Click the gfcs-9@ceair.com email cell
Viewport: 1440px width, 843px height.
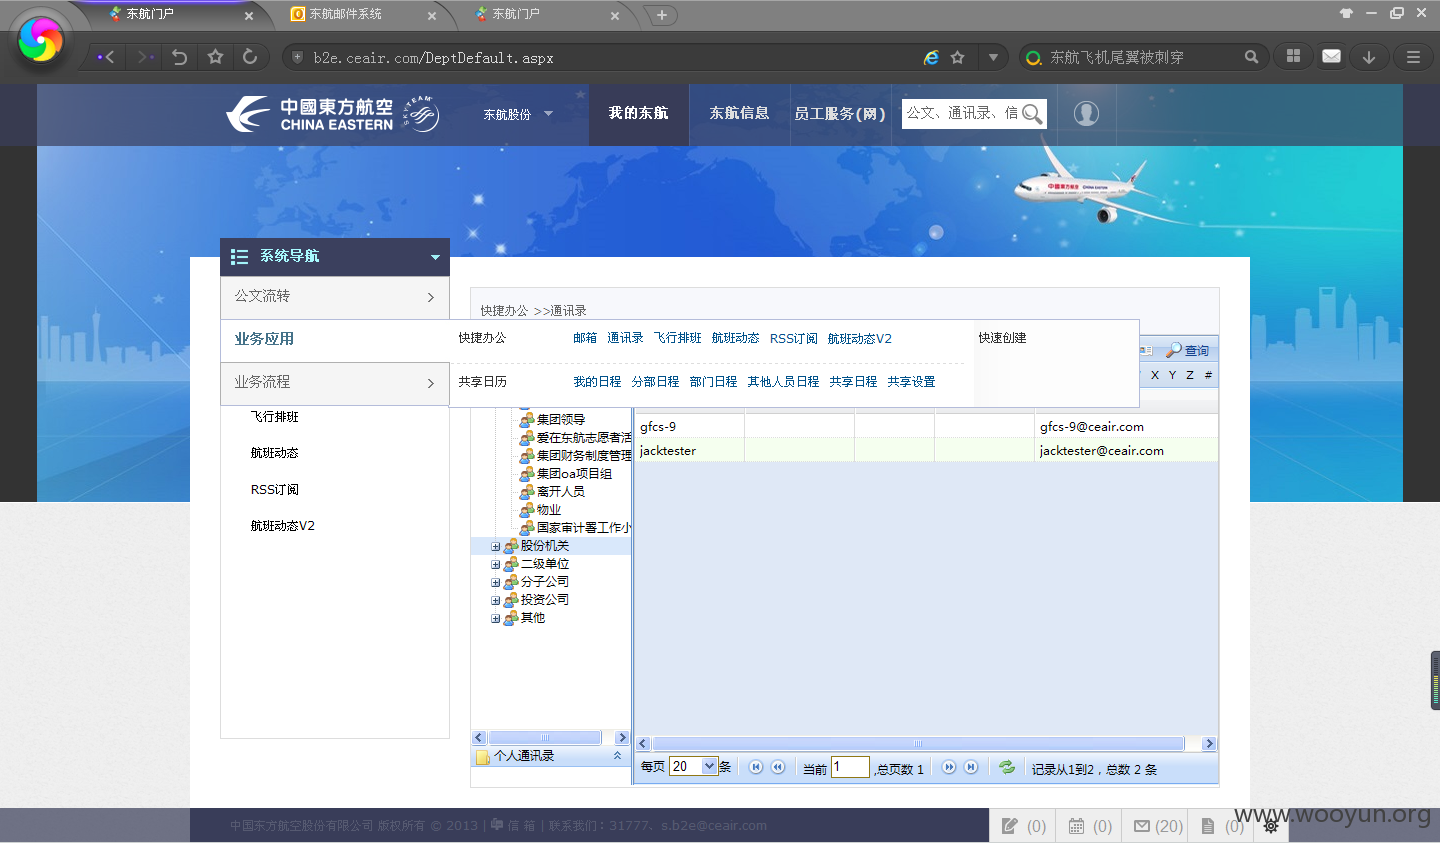pos(1091,427)
